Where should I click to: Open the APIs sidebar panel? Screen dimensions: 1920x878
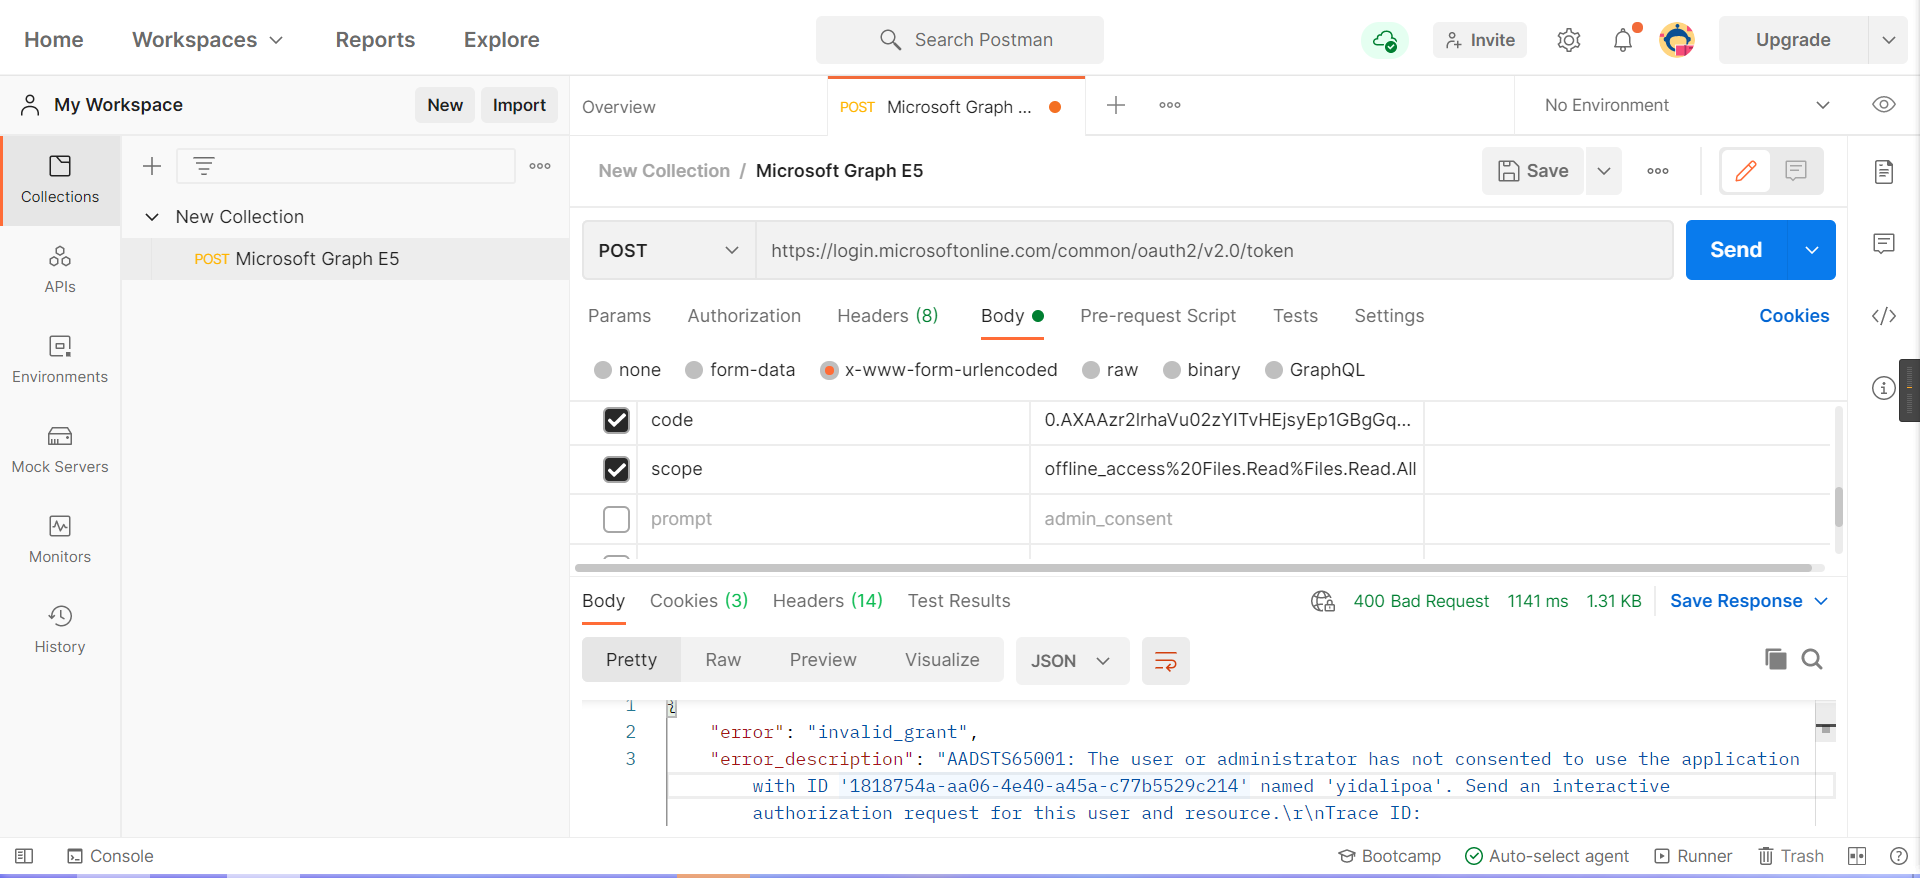[60, 270]
